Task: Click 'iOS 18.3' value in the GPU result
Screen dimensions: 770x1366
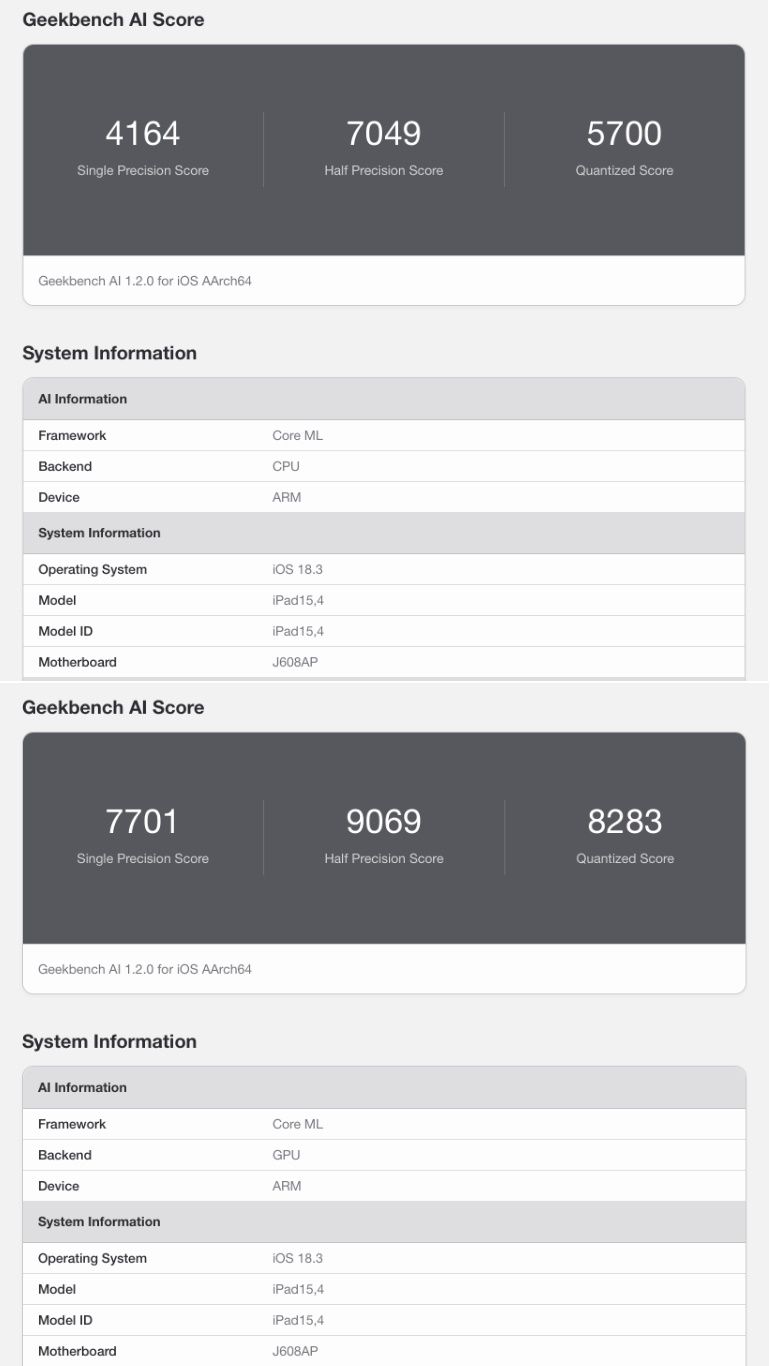Action: click(x=297, y=1258)
